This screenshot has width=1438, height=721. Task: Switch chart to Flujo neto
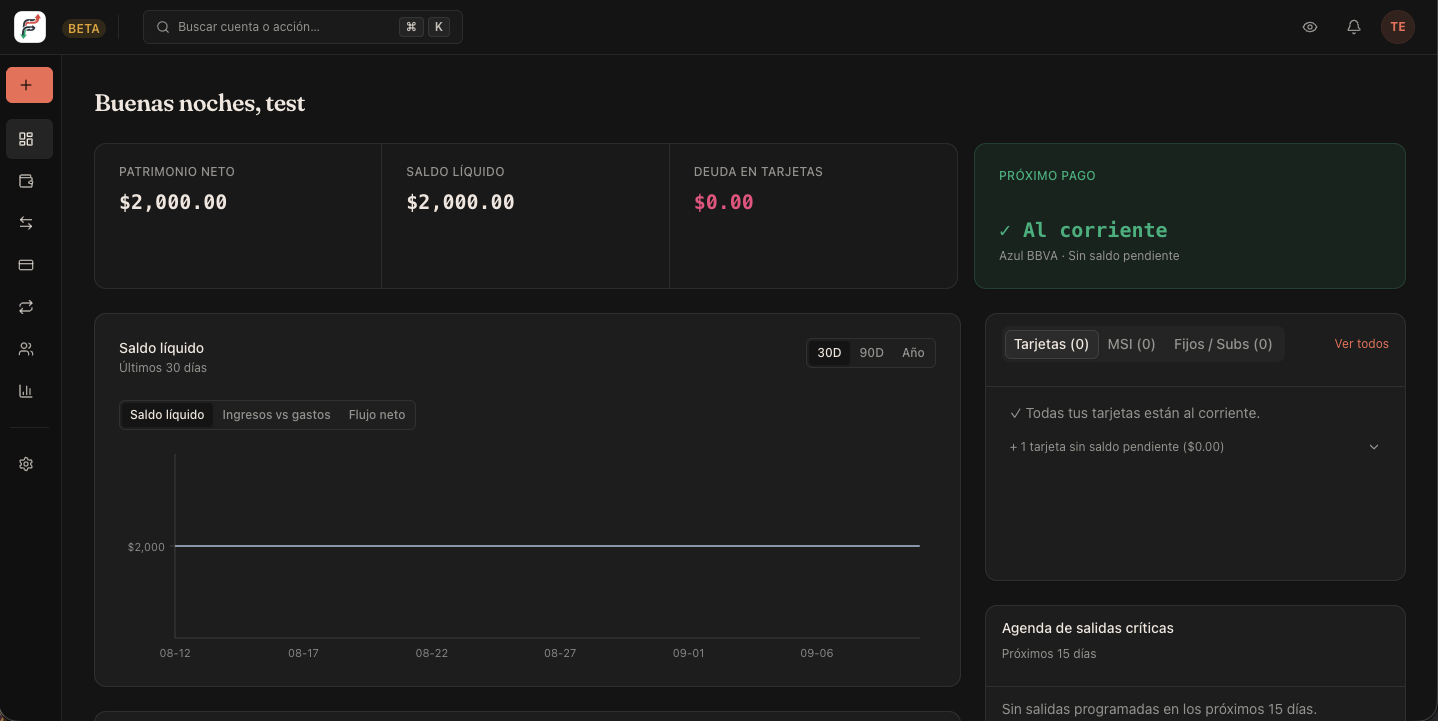click(x=377, y=415)
